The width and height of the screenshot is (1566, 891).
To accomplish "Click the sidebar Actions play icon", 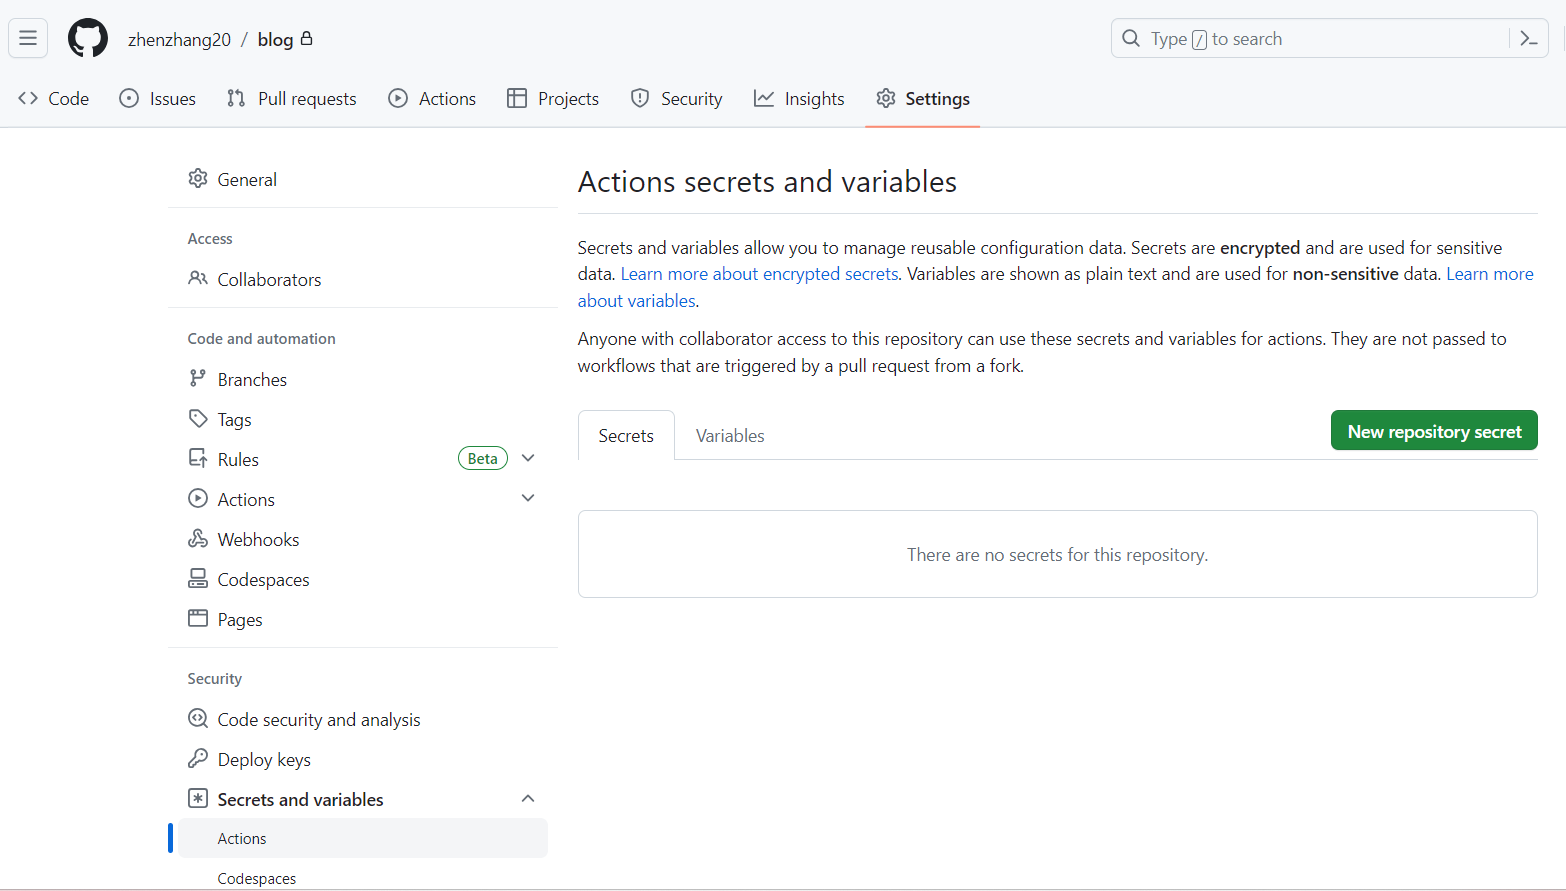I will (x=198, y=499).
